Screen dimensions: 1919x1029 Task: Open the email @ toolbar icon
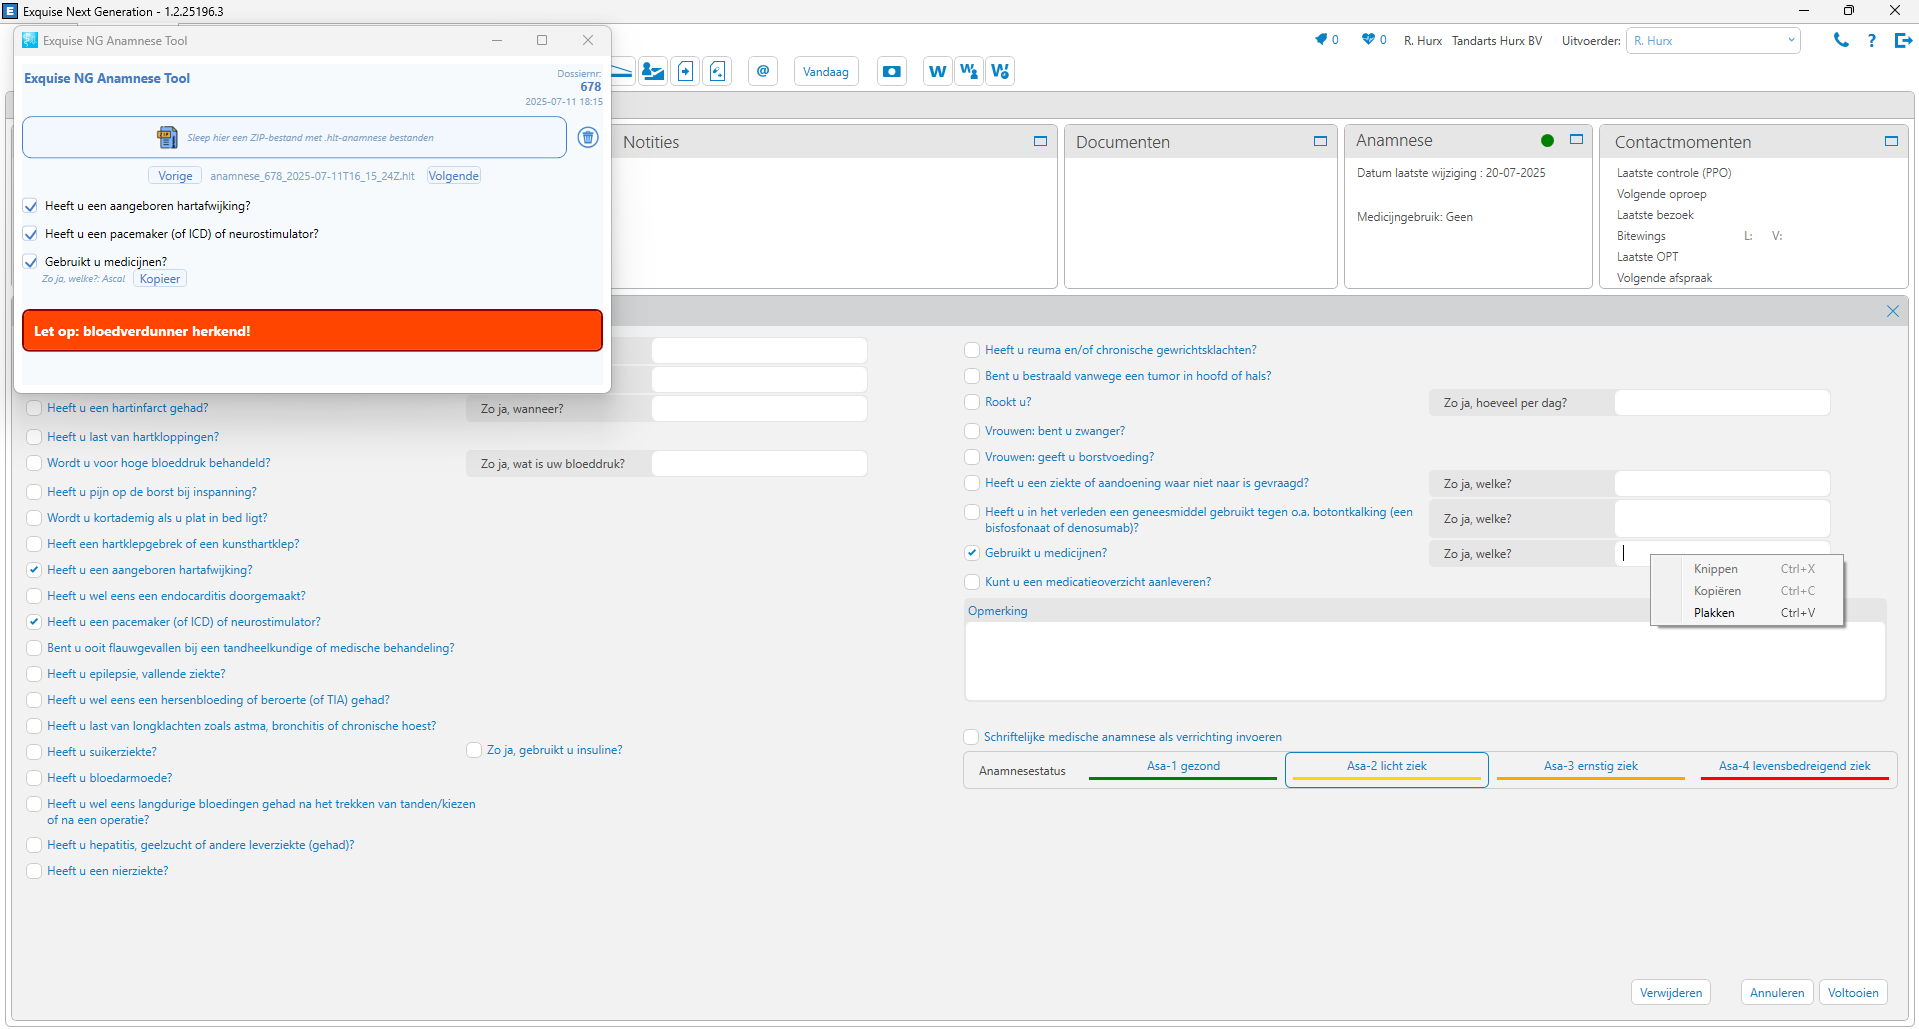[x=763, y=71]
